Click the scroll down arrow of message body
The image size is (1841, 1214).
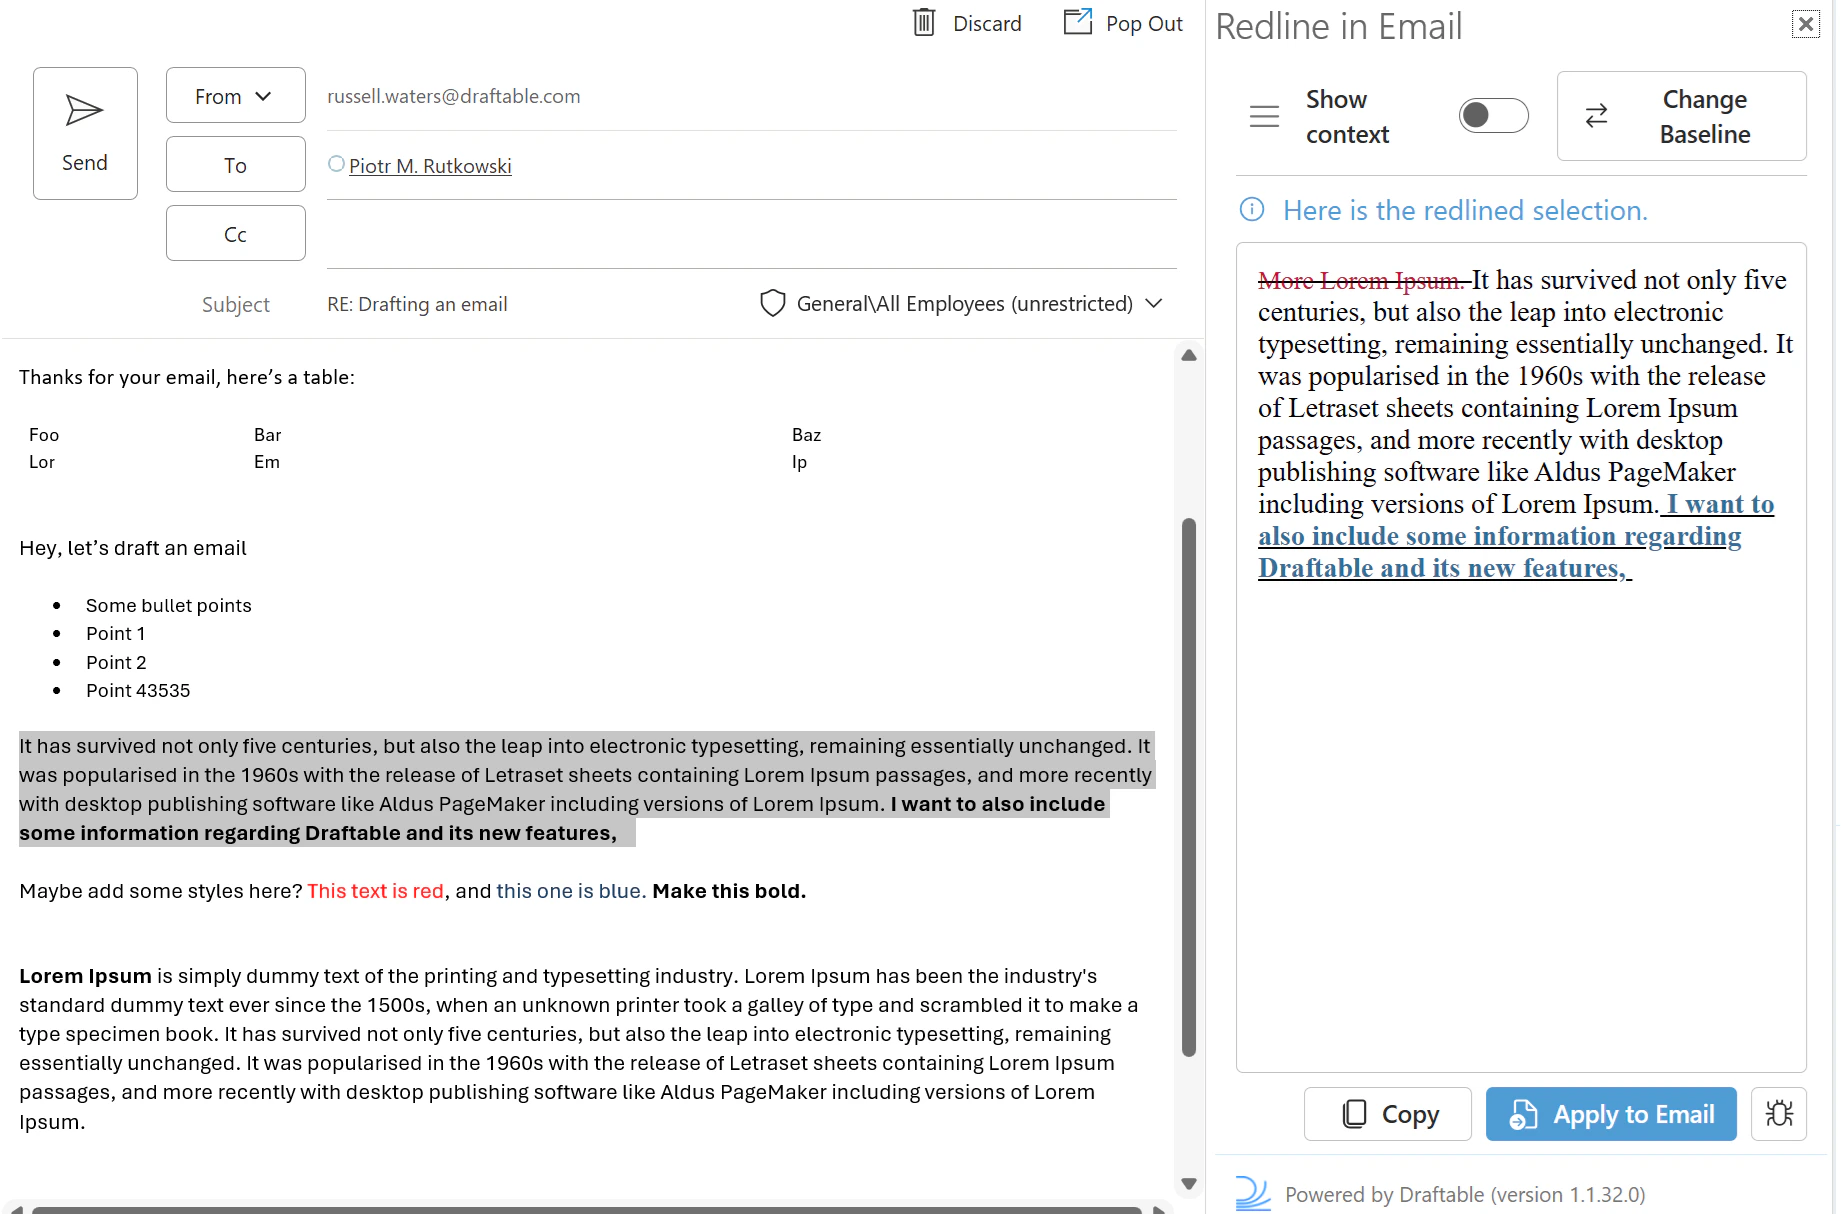tap(1189, 1183)
